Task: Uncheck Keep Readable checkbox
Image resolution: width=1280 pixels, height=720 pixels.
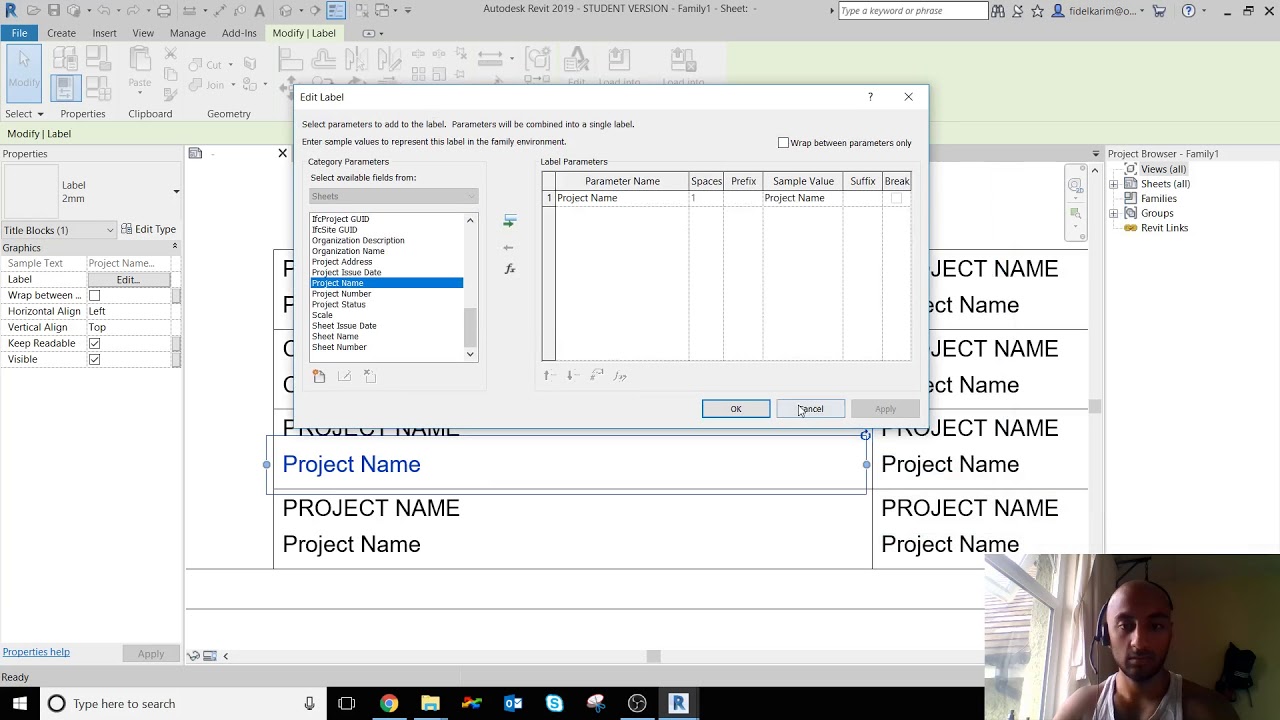Action: pos(94,344)
